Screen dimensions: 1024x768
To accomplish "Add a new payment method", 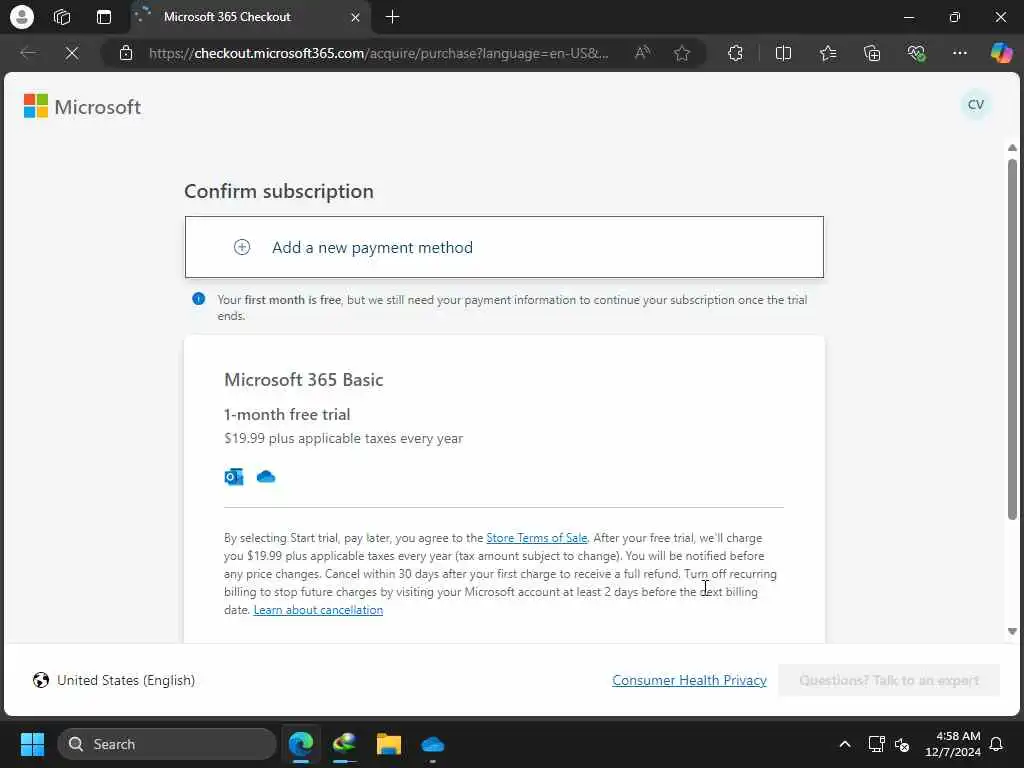I will [504, 248].
